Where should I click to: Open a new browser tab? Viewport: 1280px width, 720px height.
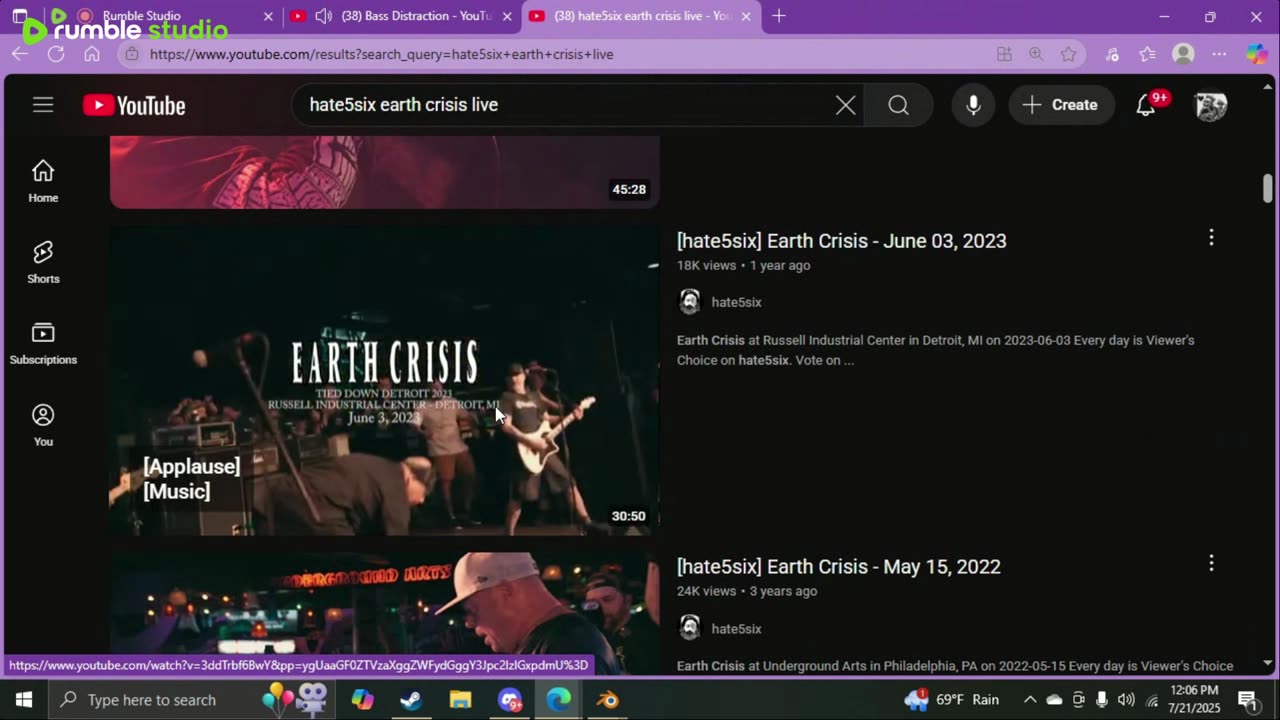pos(779,16)
